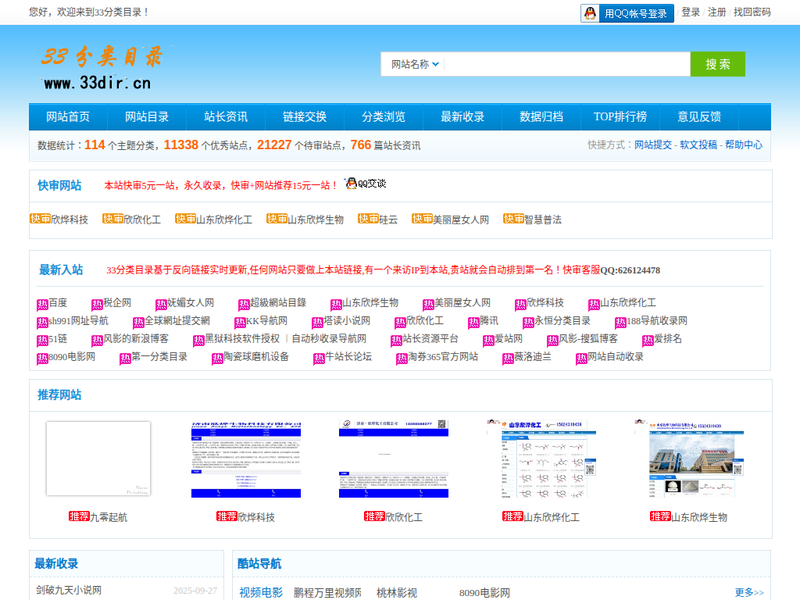Switch to the TOP排行榜 menu item
800x600 pixels.
click(620, 117)
